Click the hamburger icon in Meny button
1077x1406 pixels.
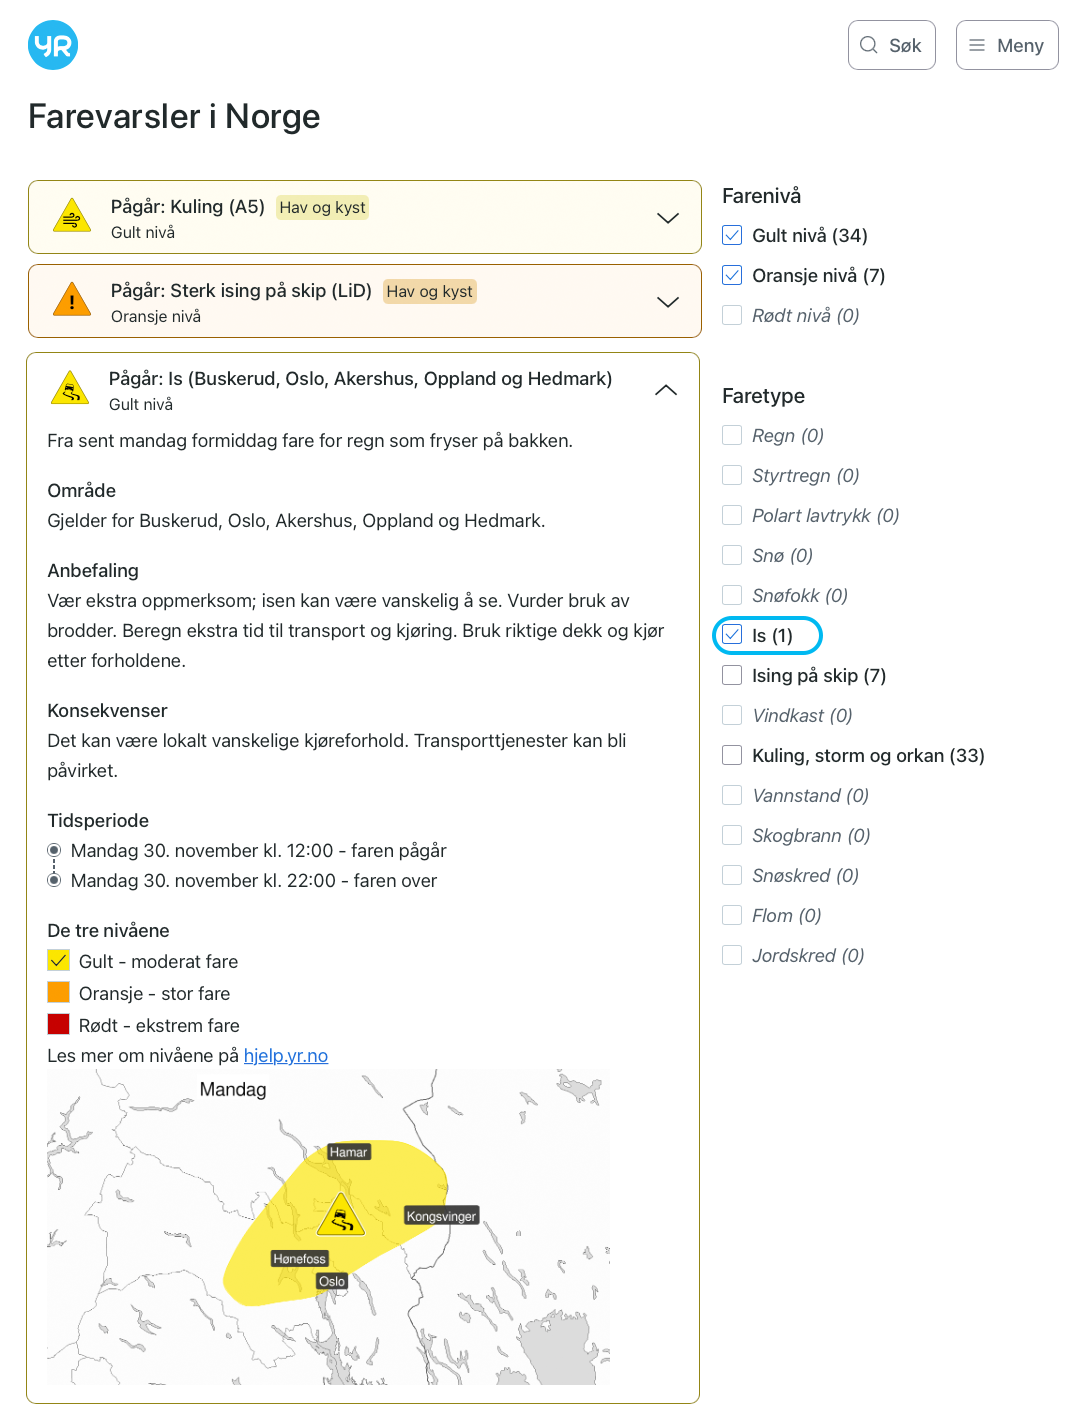977,45
